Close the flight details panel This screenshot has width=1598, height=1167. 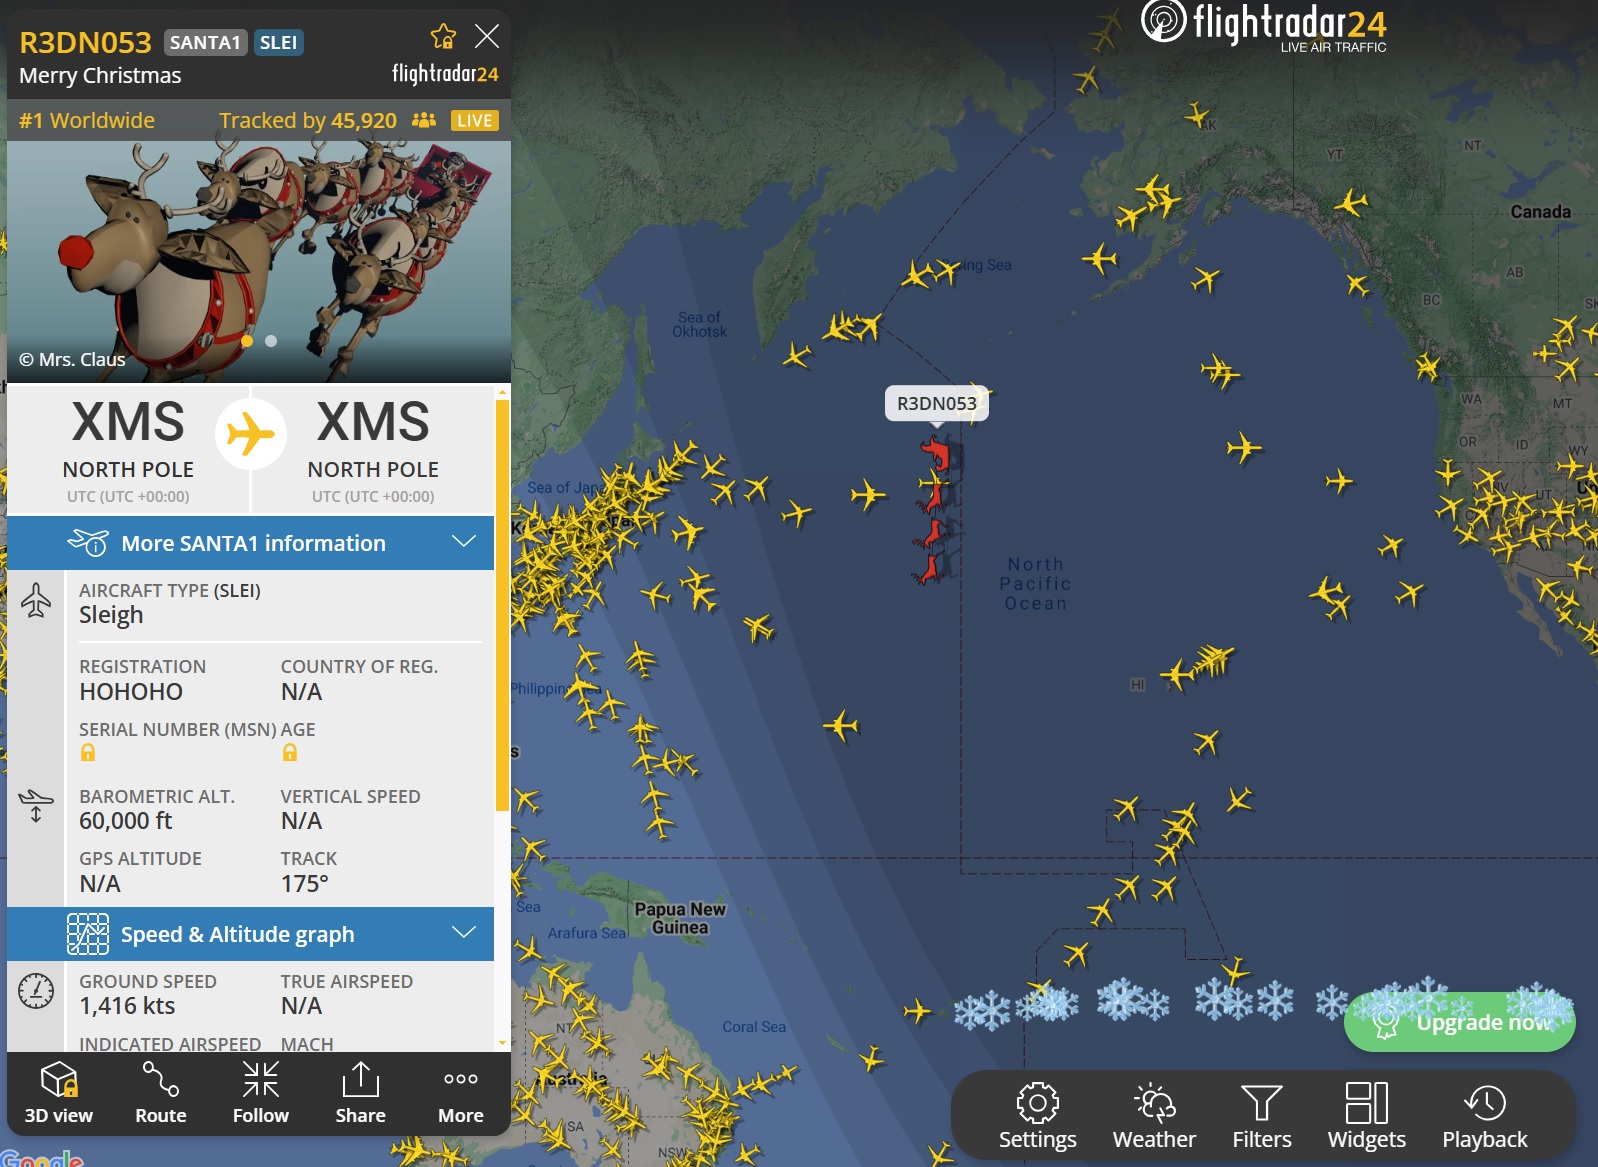(487, 37)
